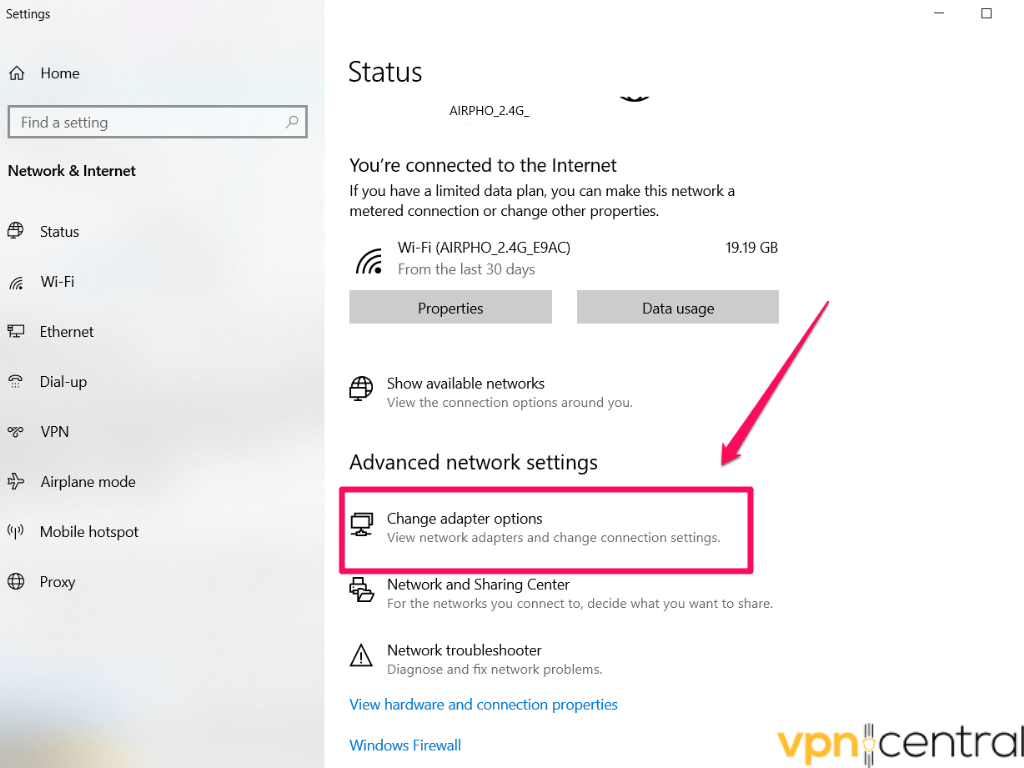The height and width of the screenshot is (768, 1024).
Task: Click the Dial-up icon
Action: point(16,381)
